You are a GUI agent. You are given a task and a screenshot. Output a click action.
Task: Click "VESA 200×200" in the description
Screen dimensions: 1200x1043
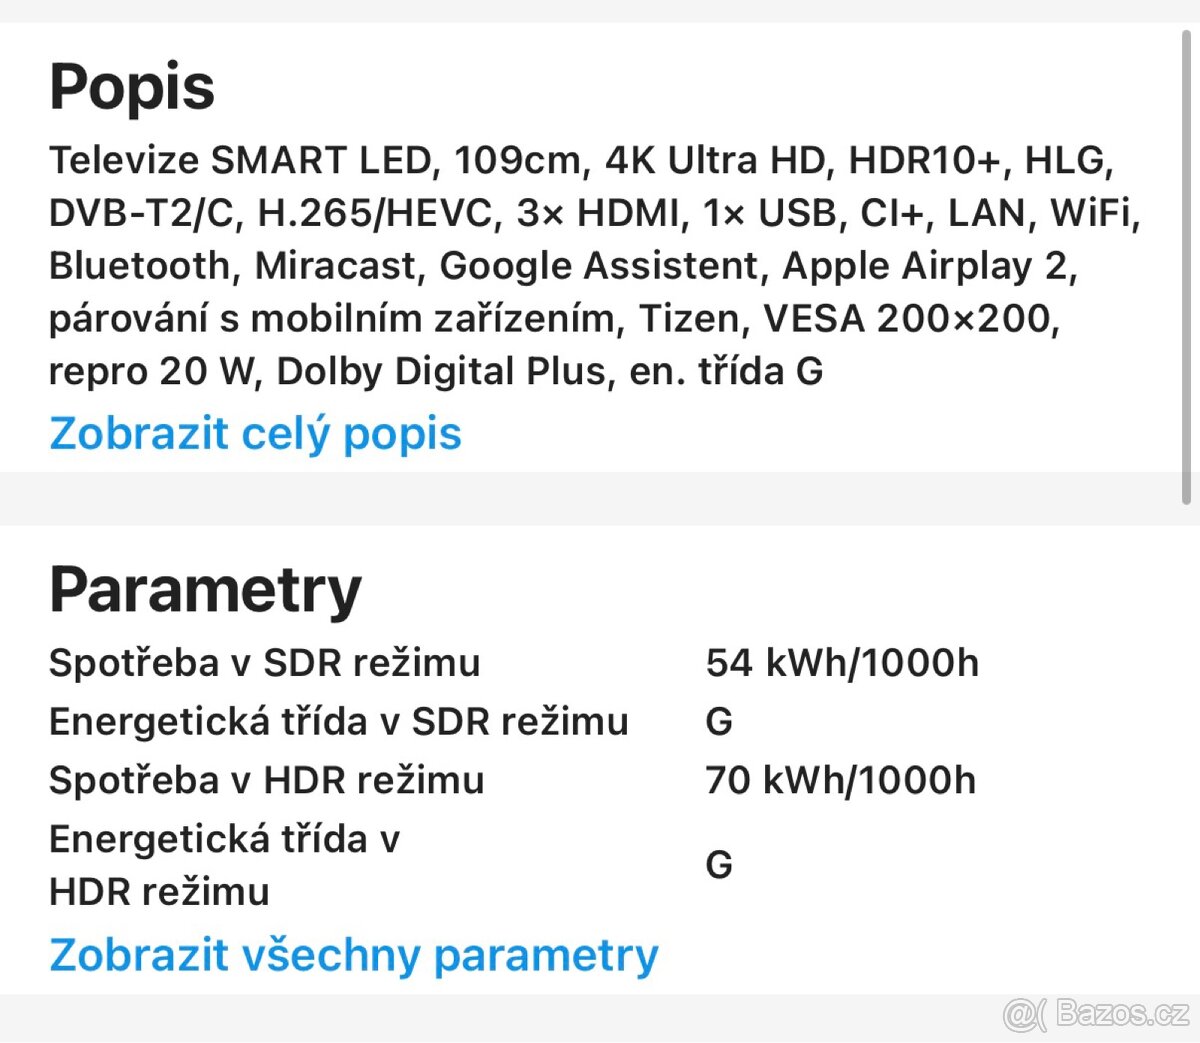(905, 319)
